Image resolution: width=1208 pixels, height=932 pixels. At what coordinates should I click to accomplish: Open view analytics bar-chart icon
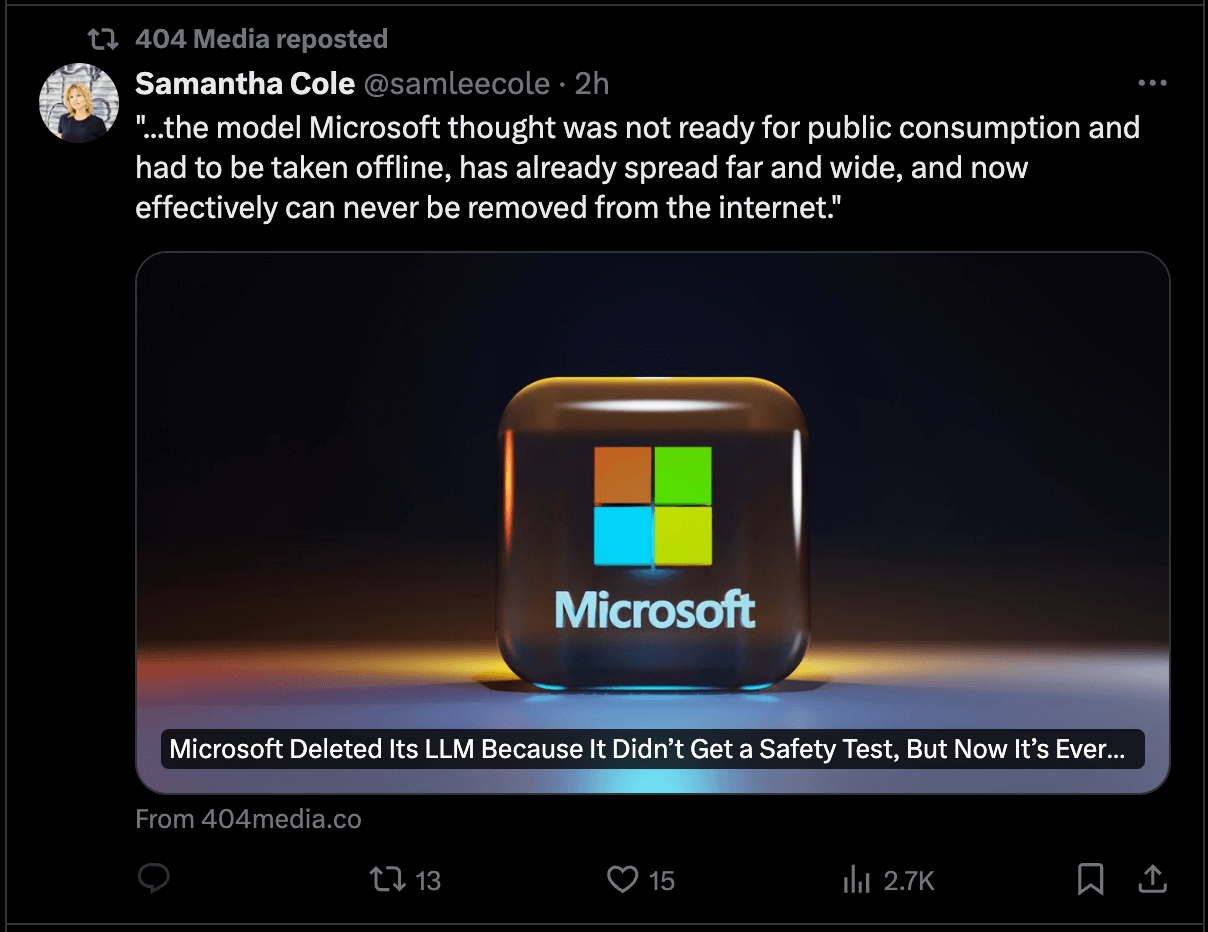click(x=857, y=879)
